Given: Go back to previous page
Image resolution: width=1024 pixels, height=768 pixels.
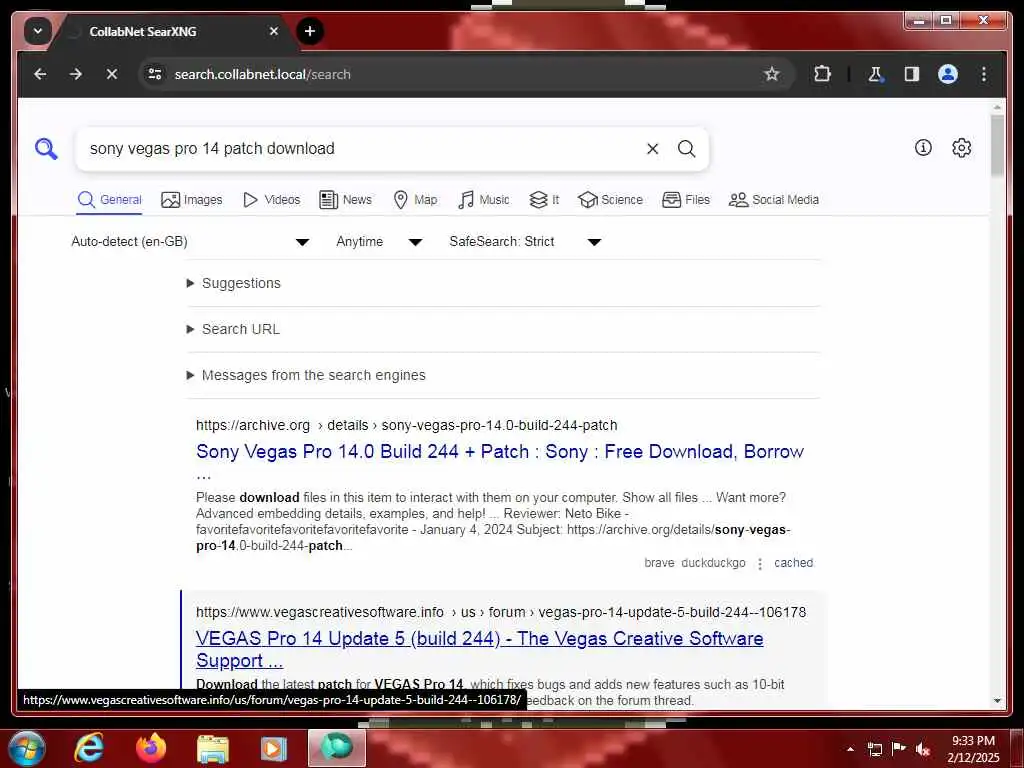Looking at the screenshot, I should (40, 74).
